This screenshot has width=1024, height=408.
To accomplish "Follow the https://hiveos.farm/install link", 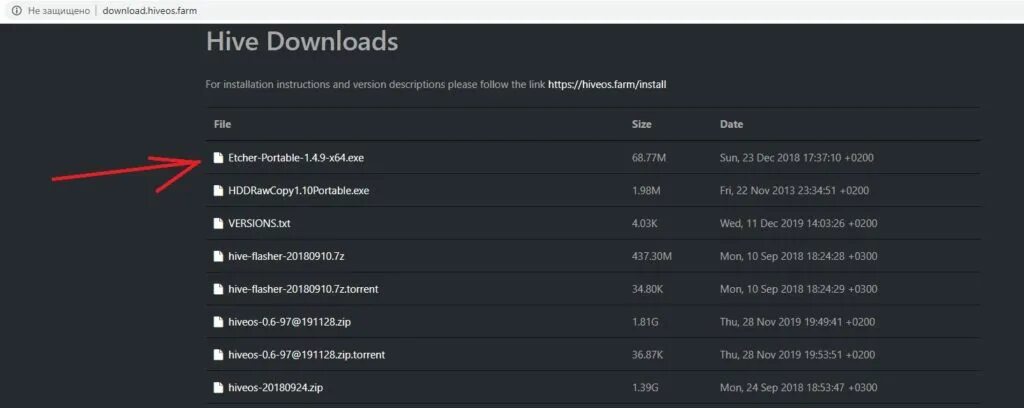I will tap(607, 85).
